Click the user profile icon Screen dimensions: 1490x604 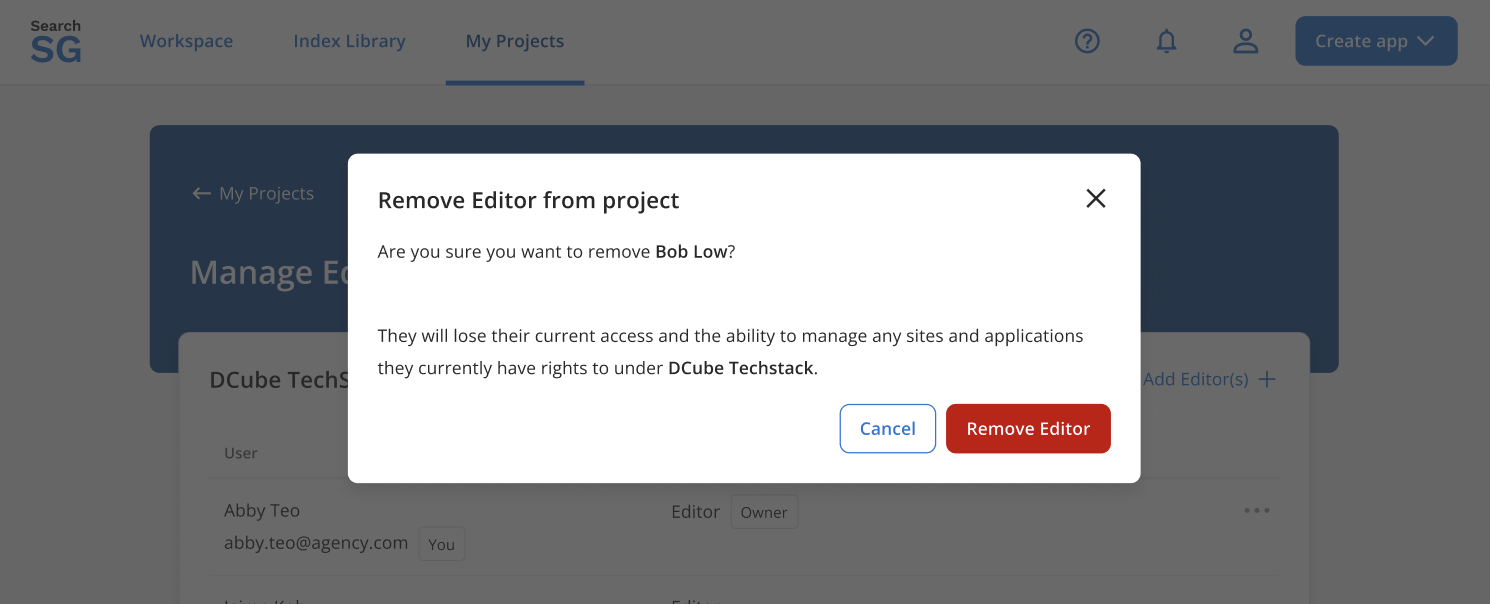[x=1245, y=41]
